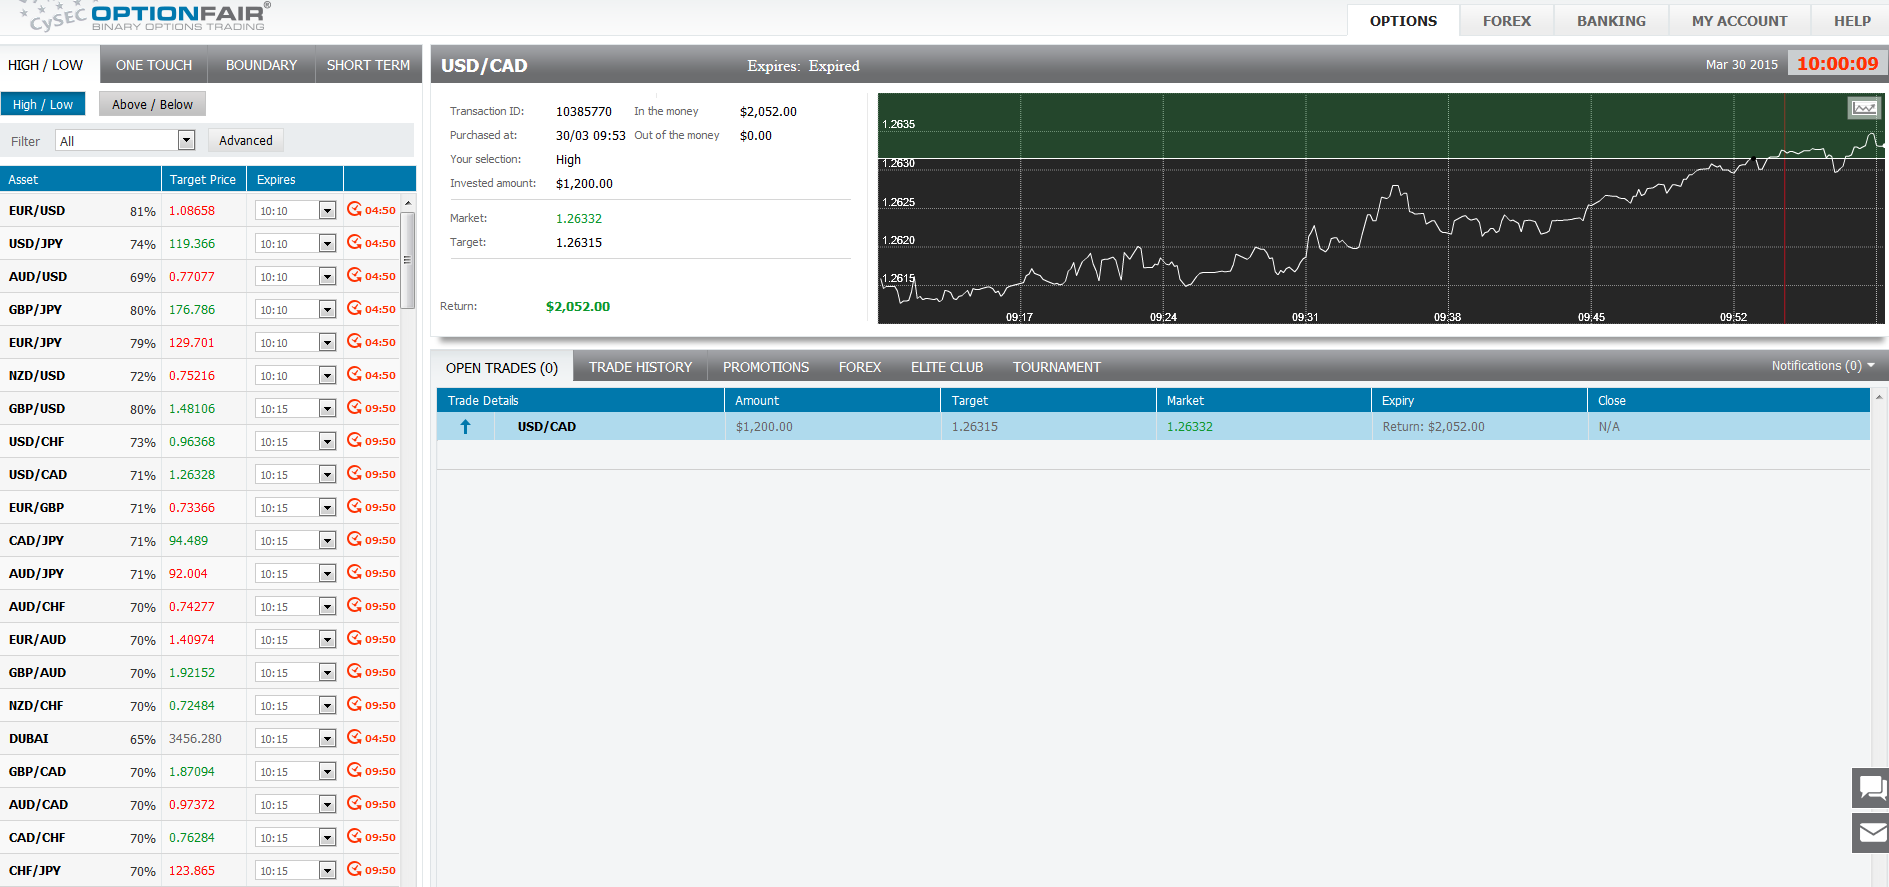Screen dimensions: 1889x887
Task: Click the clock icon in USD/CHF row
Action: (354, 440)
